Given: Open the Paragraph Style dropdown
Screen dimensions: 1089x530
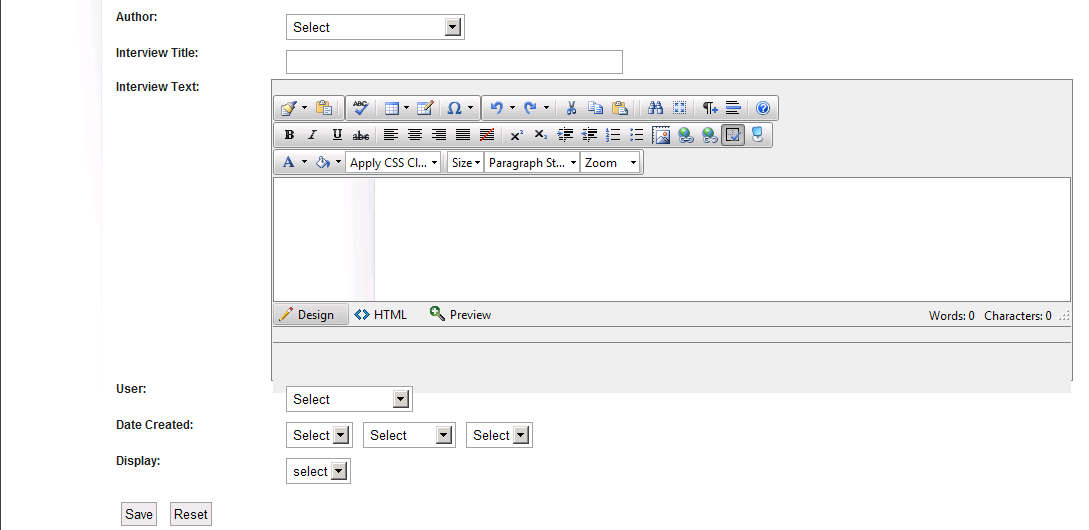Looking at the screenshot, I should coord(532,163).
